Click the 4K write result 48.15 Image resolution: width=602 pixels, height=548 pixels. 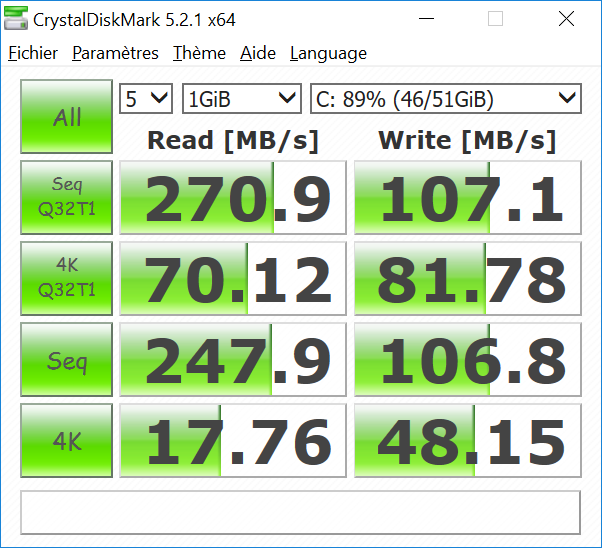pos(468,440)
